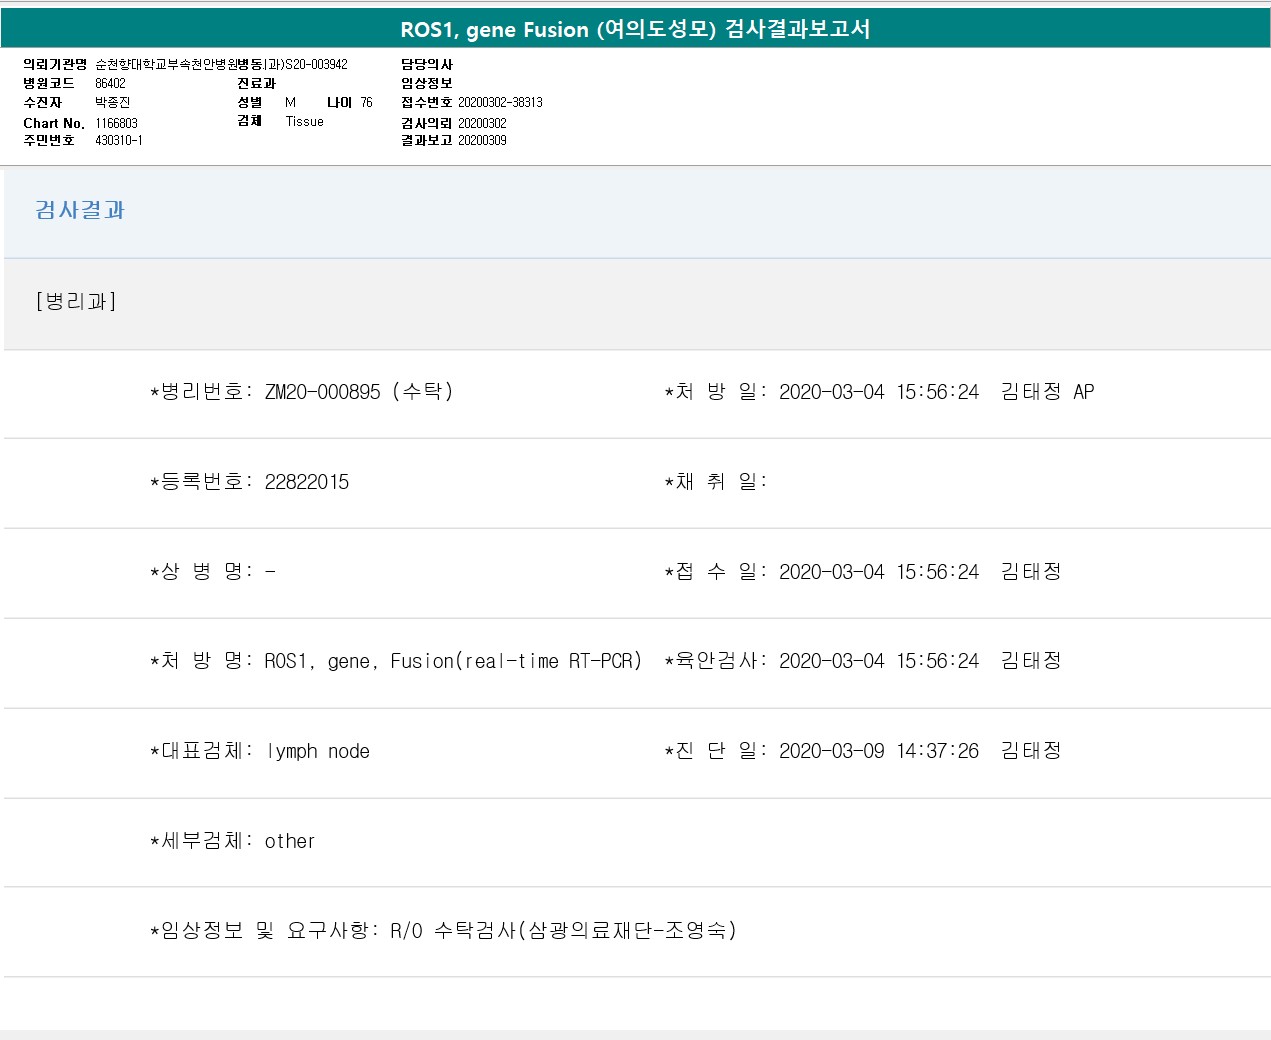Select the '*접 수 일:' date 2020-03-04 15:56:24
The image size is (1271, 1040).
(879, 572)
